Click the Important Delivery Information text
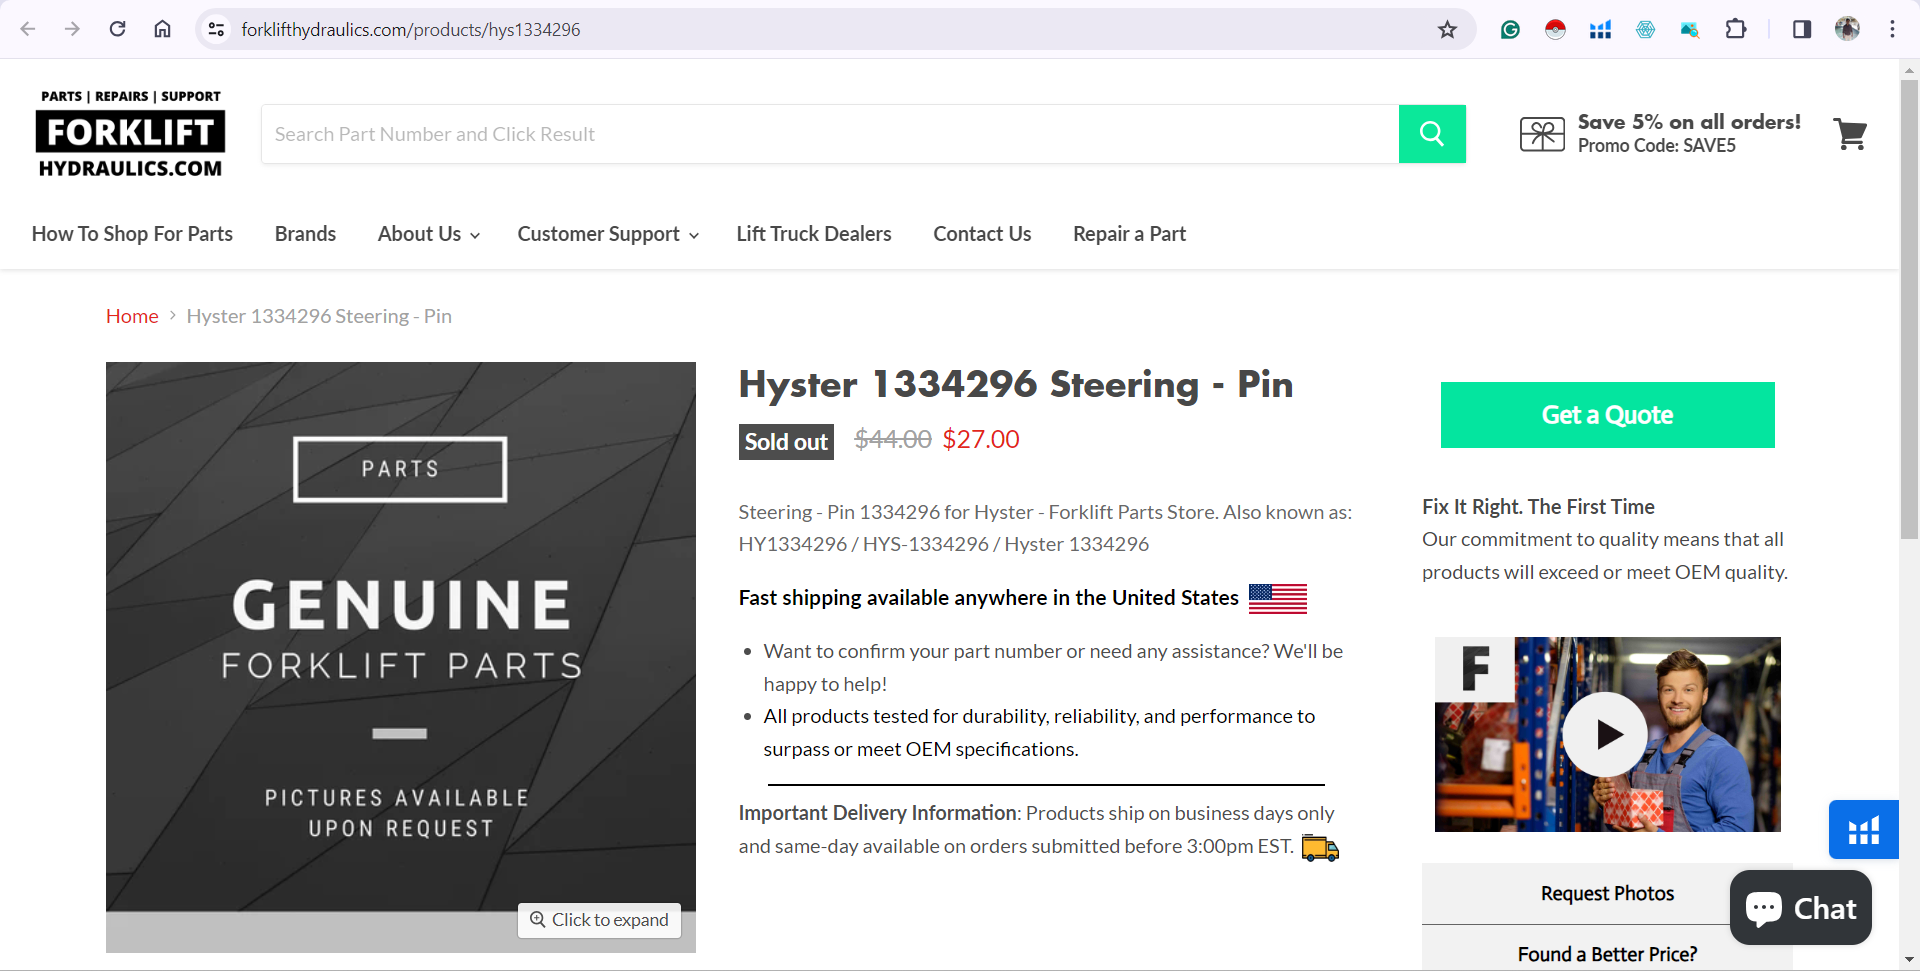The height and width of the screenshot is (971, 1920). [878, 813]
